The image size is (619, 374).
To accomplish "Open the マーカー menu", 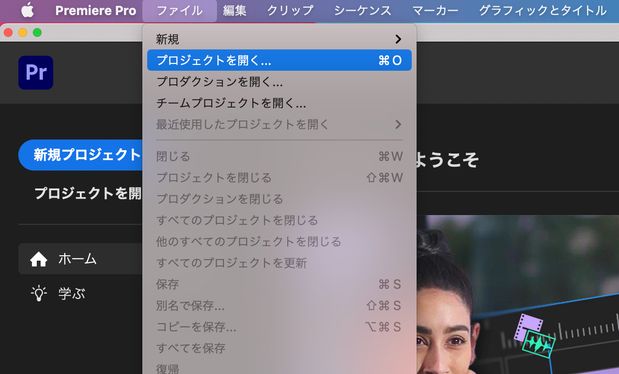I will point(435,11).
